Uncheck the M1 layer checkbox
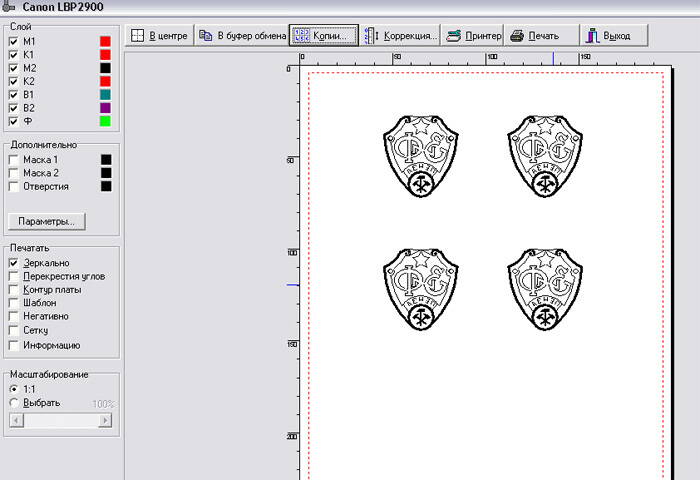The height and width of the screenshot is (480, 700). click(14, 42)
